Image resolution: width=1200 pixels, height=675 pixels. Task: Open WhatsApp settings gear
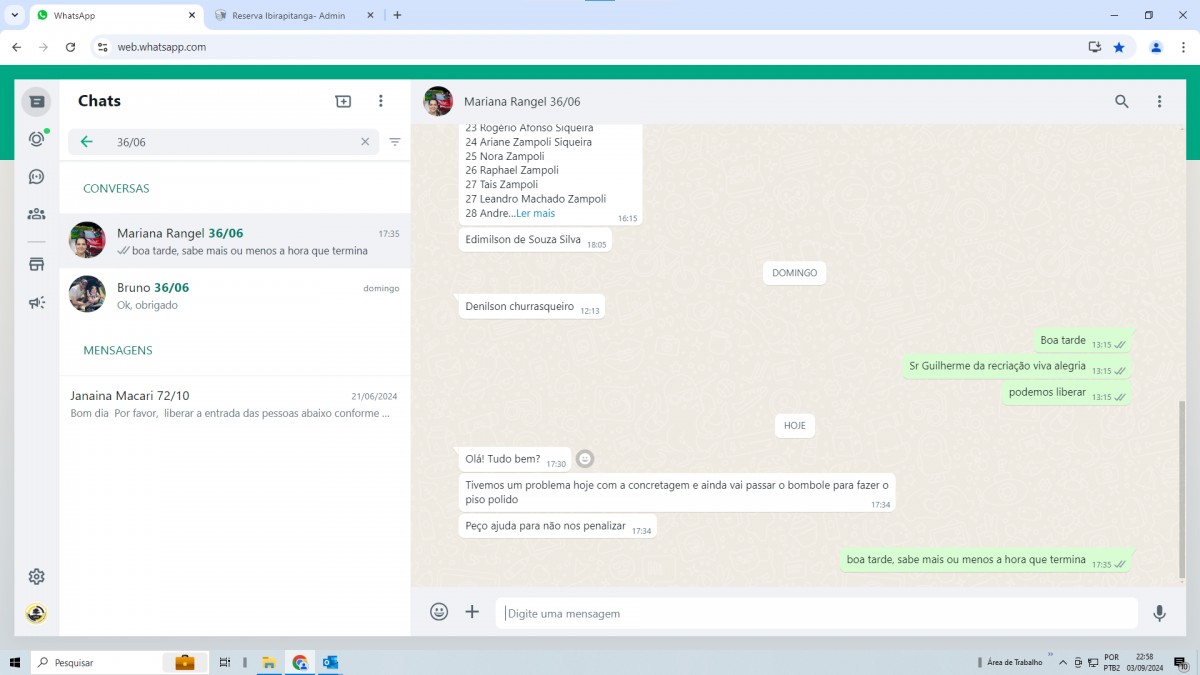tap(37, 576)
